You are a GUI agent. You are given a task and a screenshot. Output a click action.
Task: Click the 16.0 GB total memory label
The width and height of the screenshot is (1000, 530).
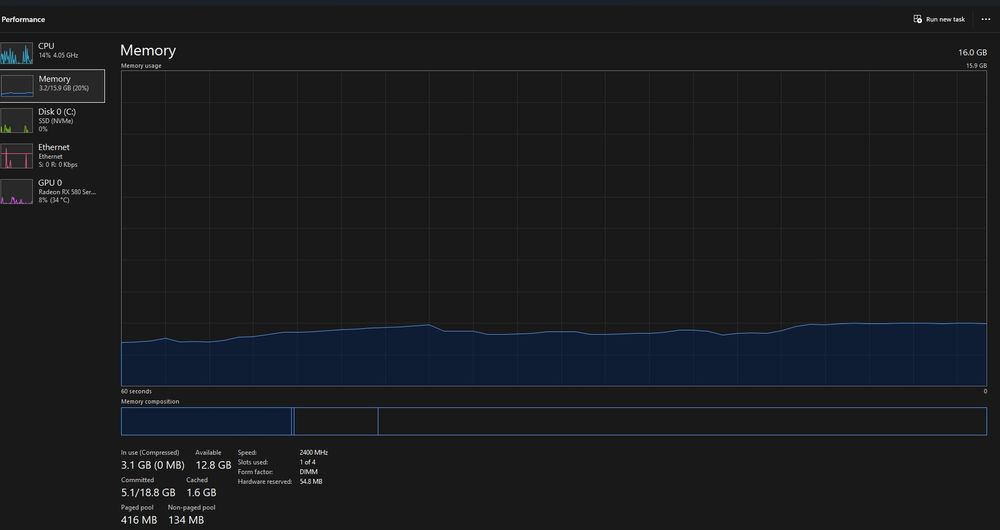coord(972,52)
